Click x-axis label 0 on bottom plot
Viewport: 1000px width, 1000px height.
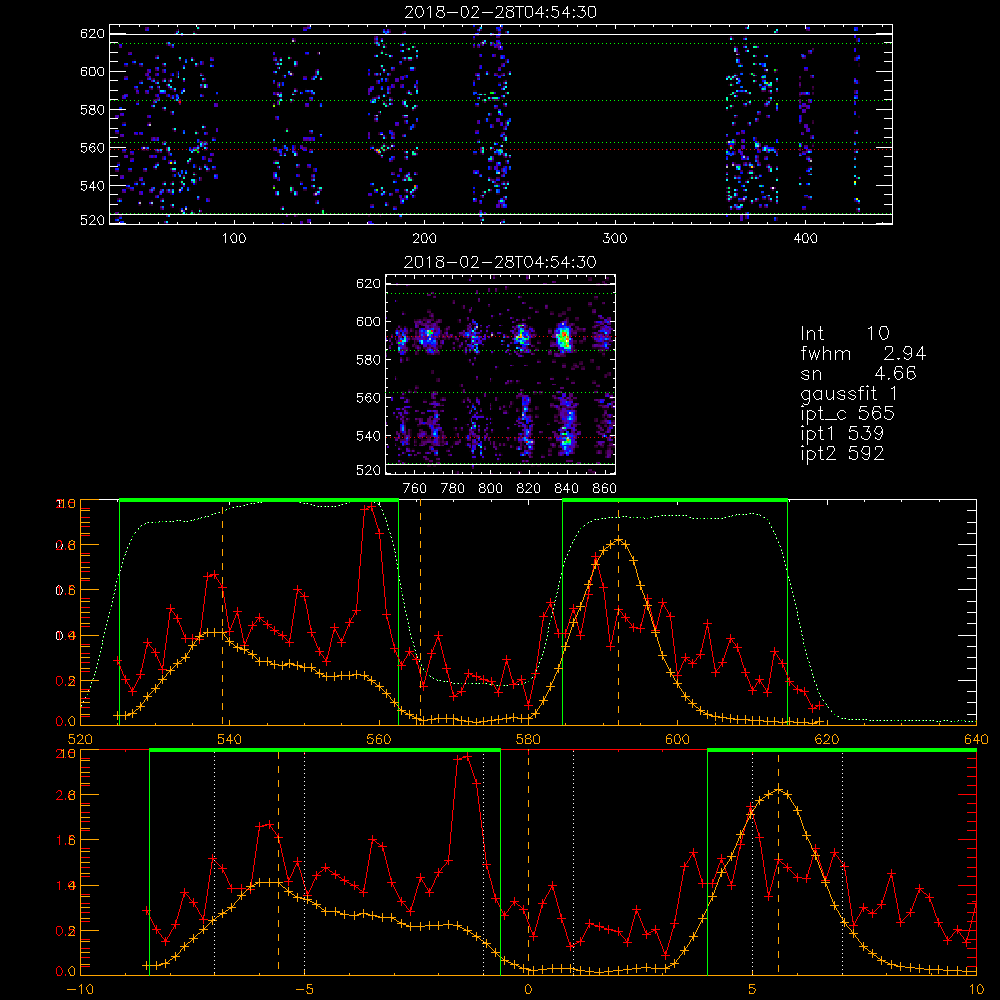click(x=528, y=990)
